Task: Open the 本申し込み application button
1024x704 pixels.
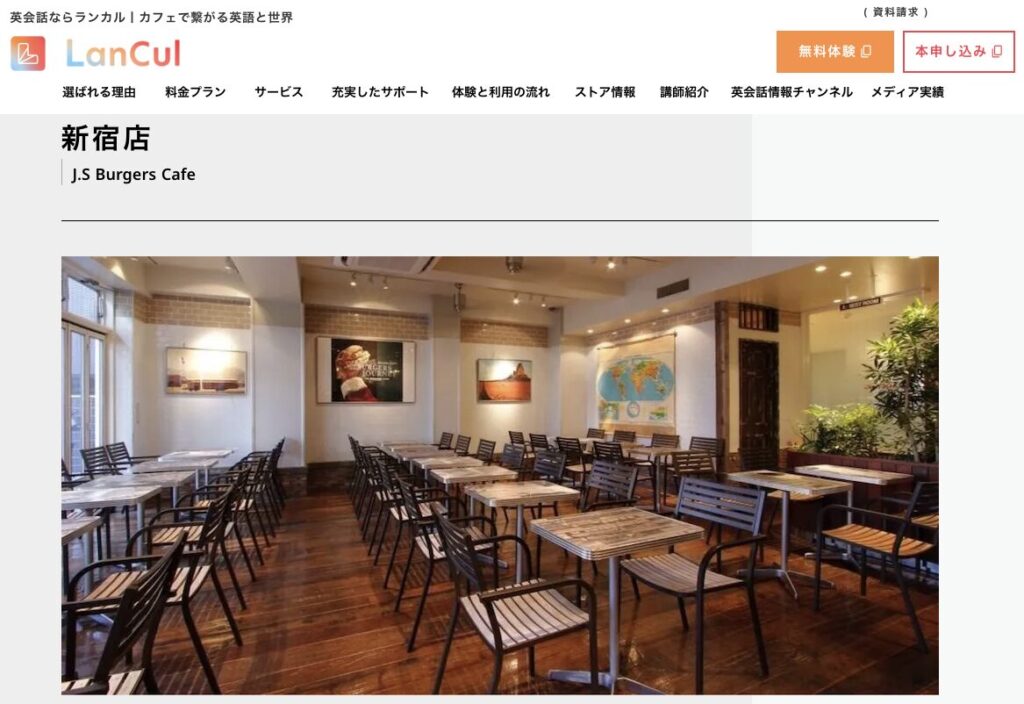Action: coord(959,52)
